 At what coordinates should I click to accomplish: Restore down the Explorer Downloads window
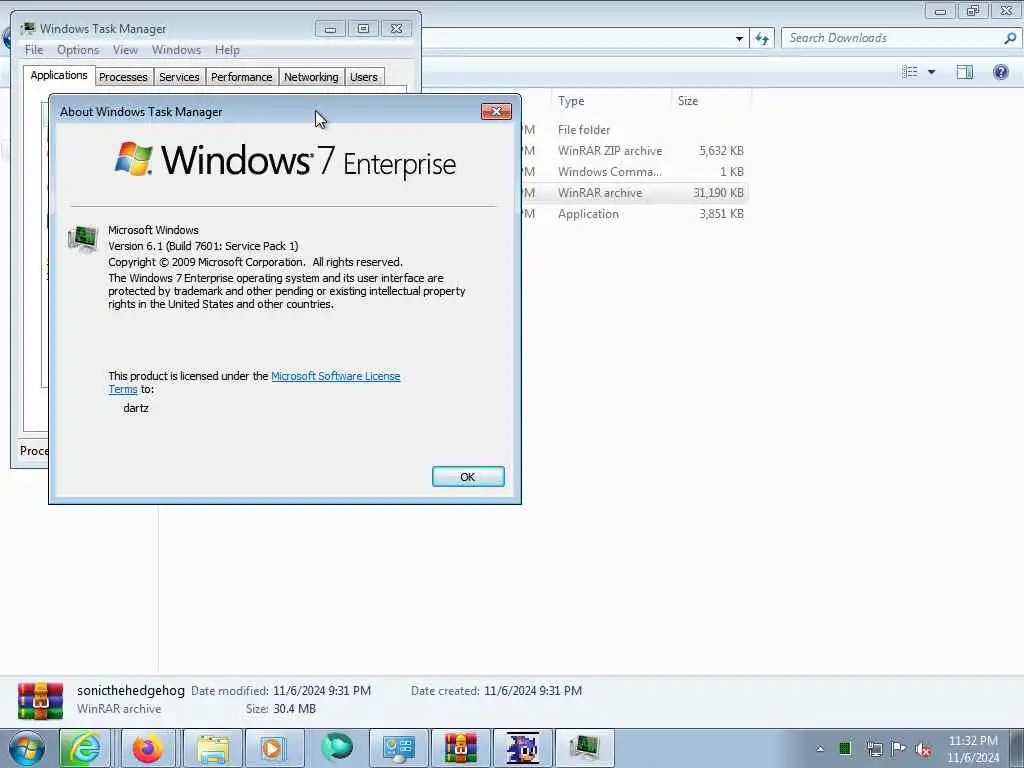point(973,11)
